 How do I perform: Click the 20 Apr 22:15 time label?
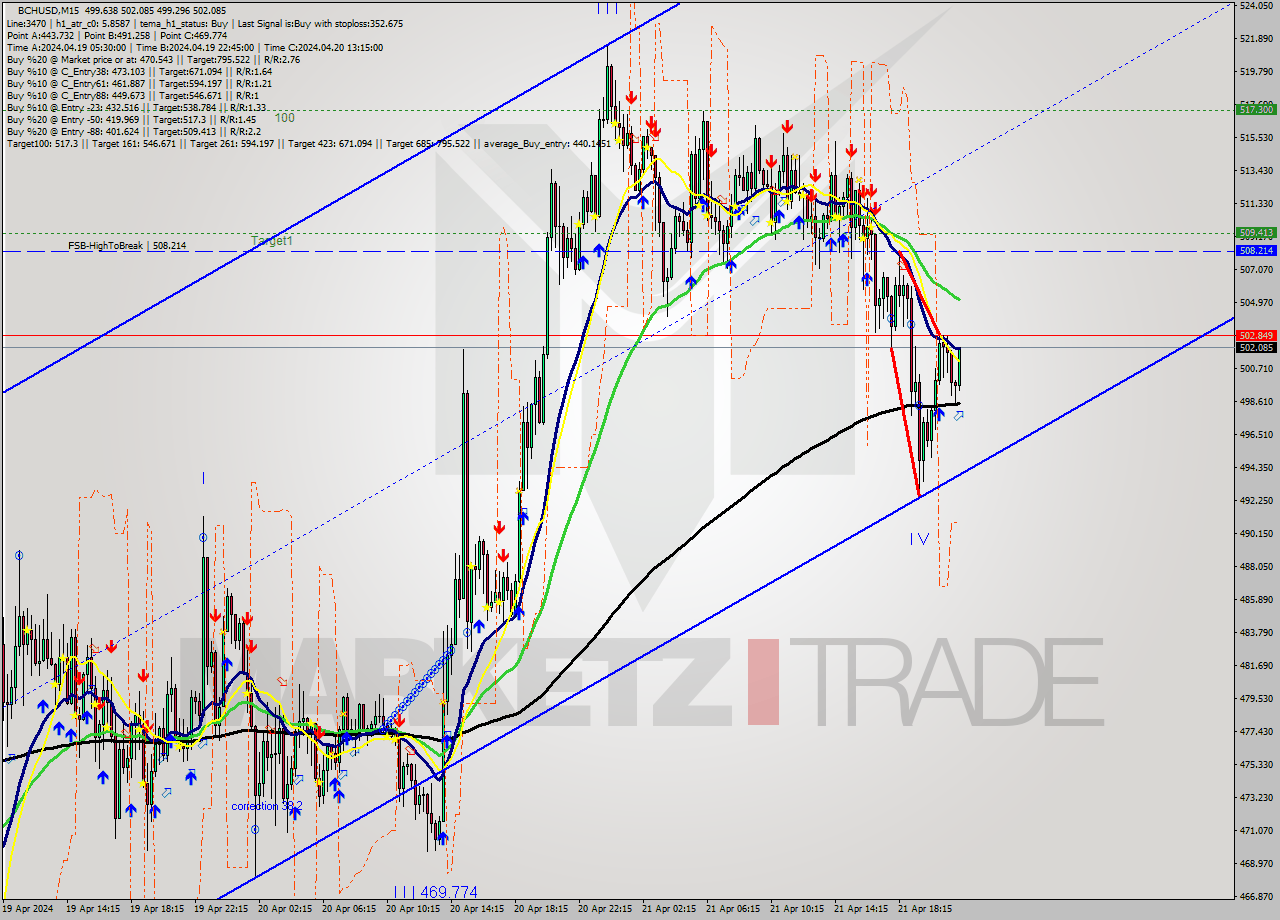tap(607, 909)
